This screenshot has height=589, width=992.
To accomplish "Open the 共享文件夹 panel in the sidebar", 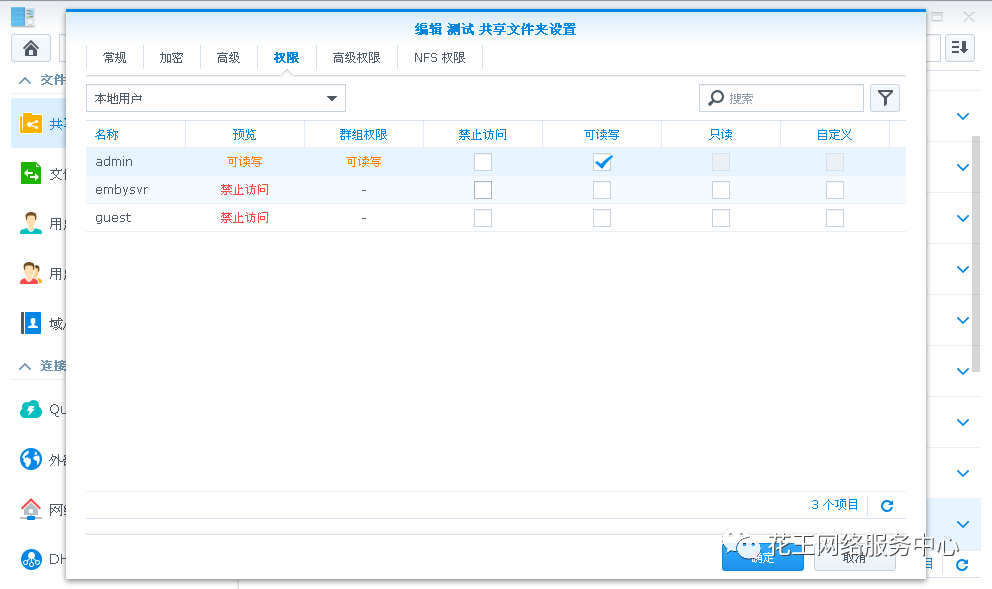I will [33, 122].
